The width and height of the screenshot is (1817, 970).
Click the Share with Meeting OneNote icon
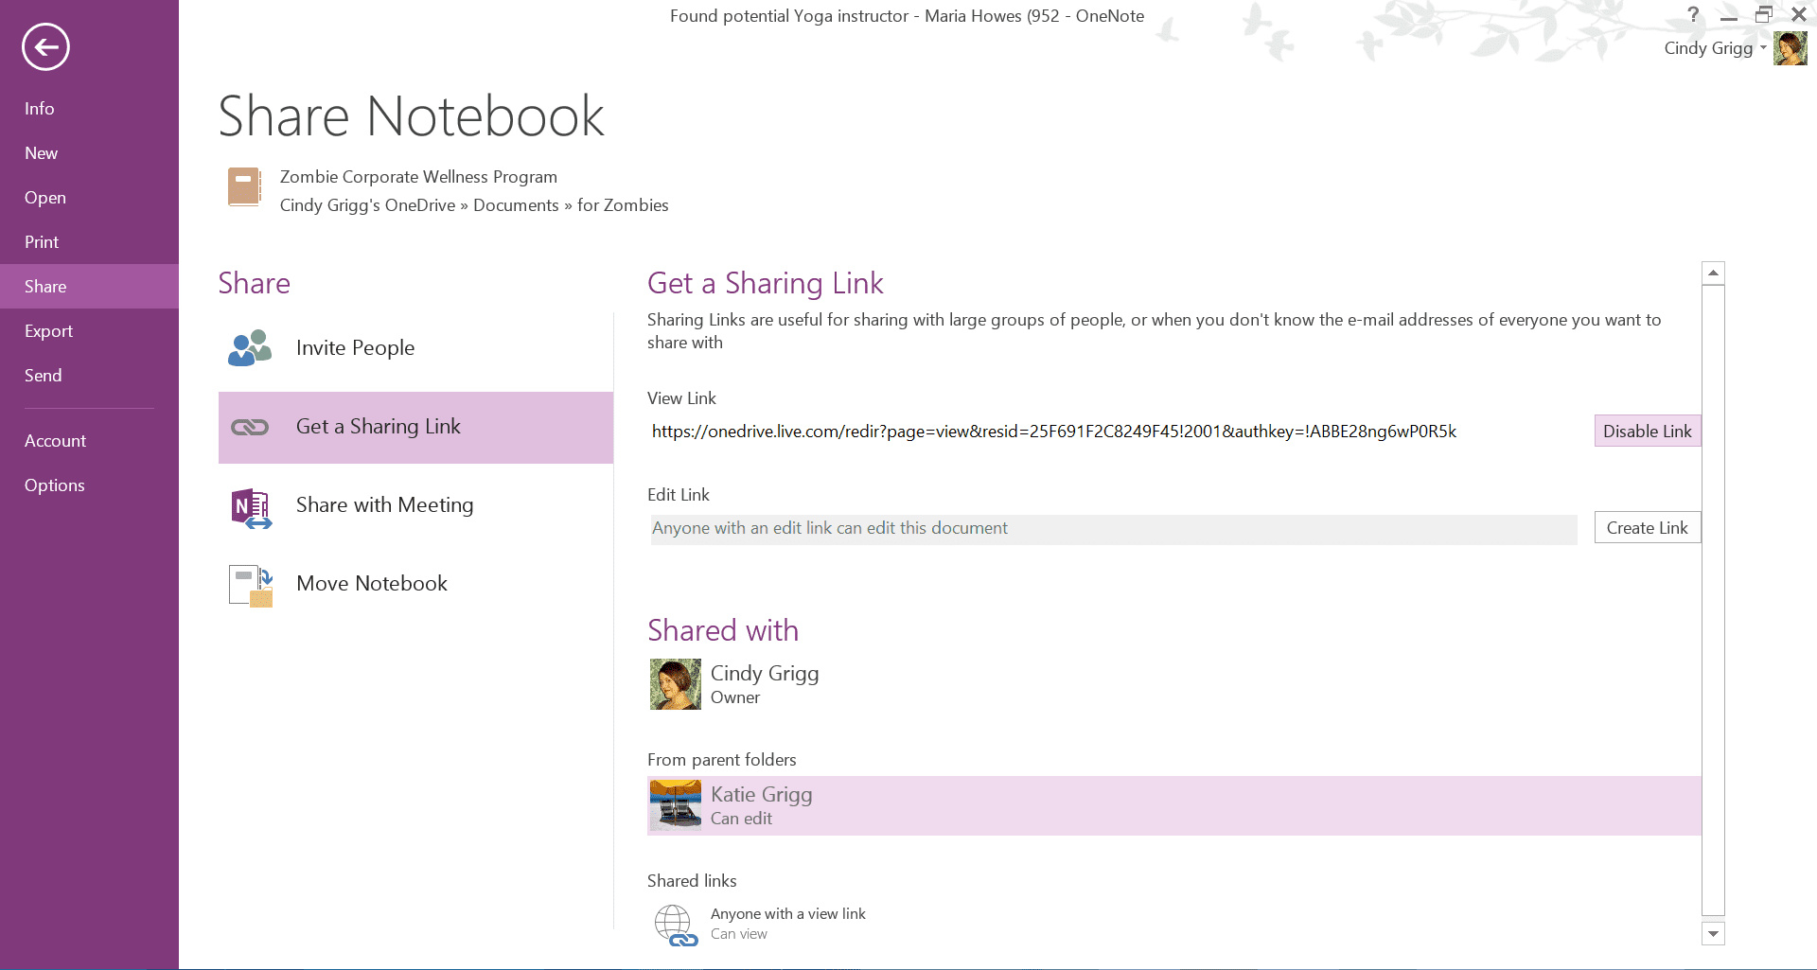250,507
